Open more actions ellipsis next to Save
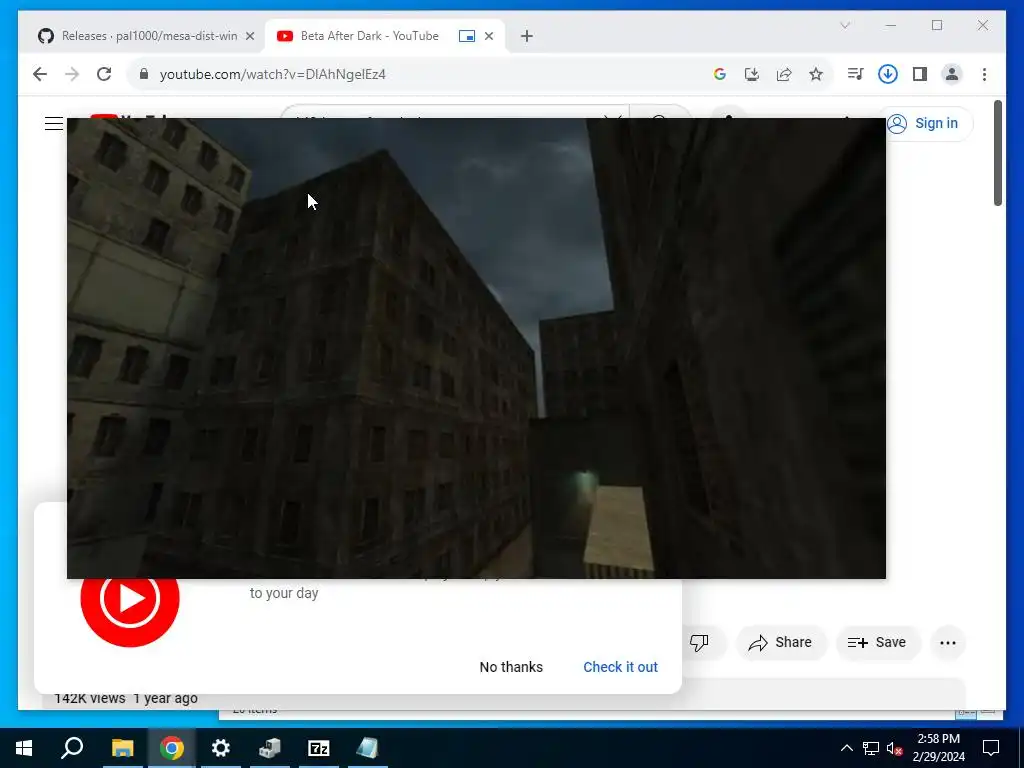 point(948,643)
